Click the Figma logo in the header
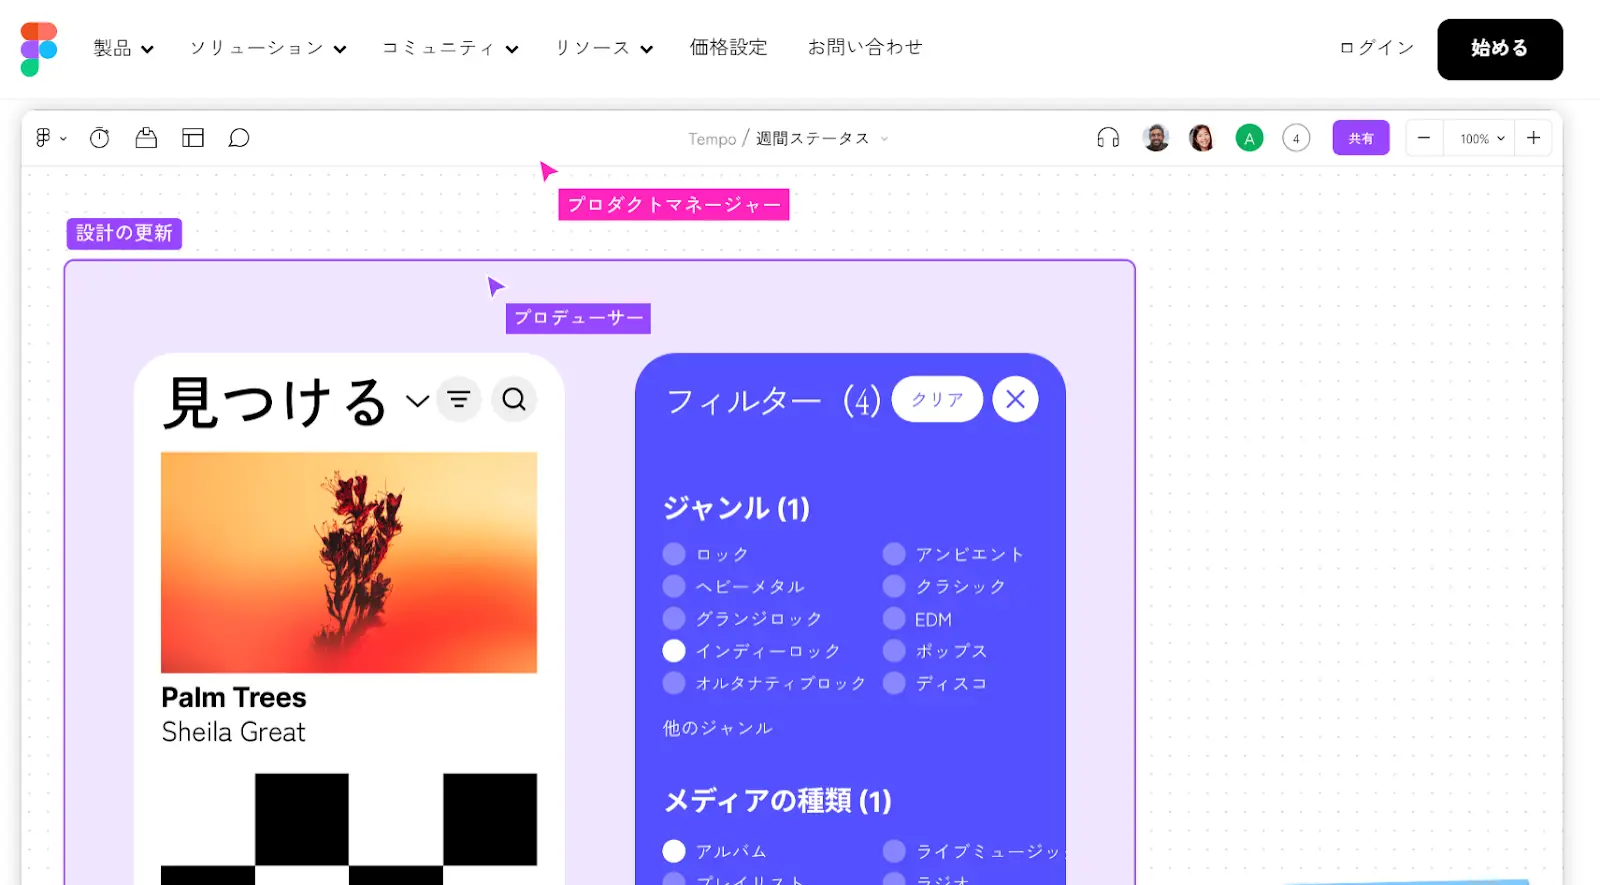The width and height of the screenshot is (1600, 885). [x=39, y=49]
